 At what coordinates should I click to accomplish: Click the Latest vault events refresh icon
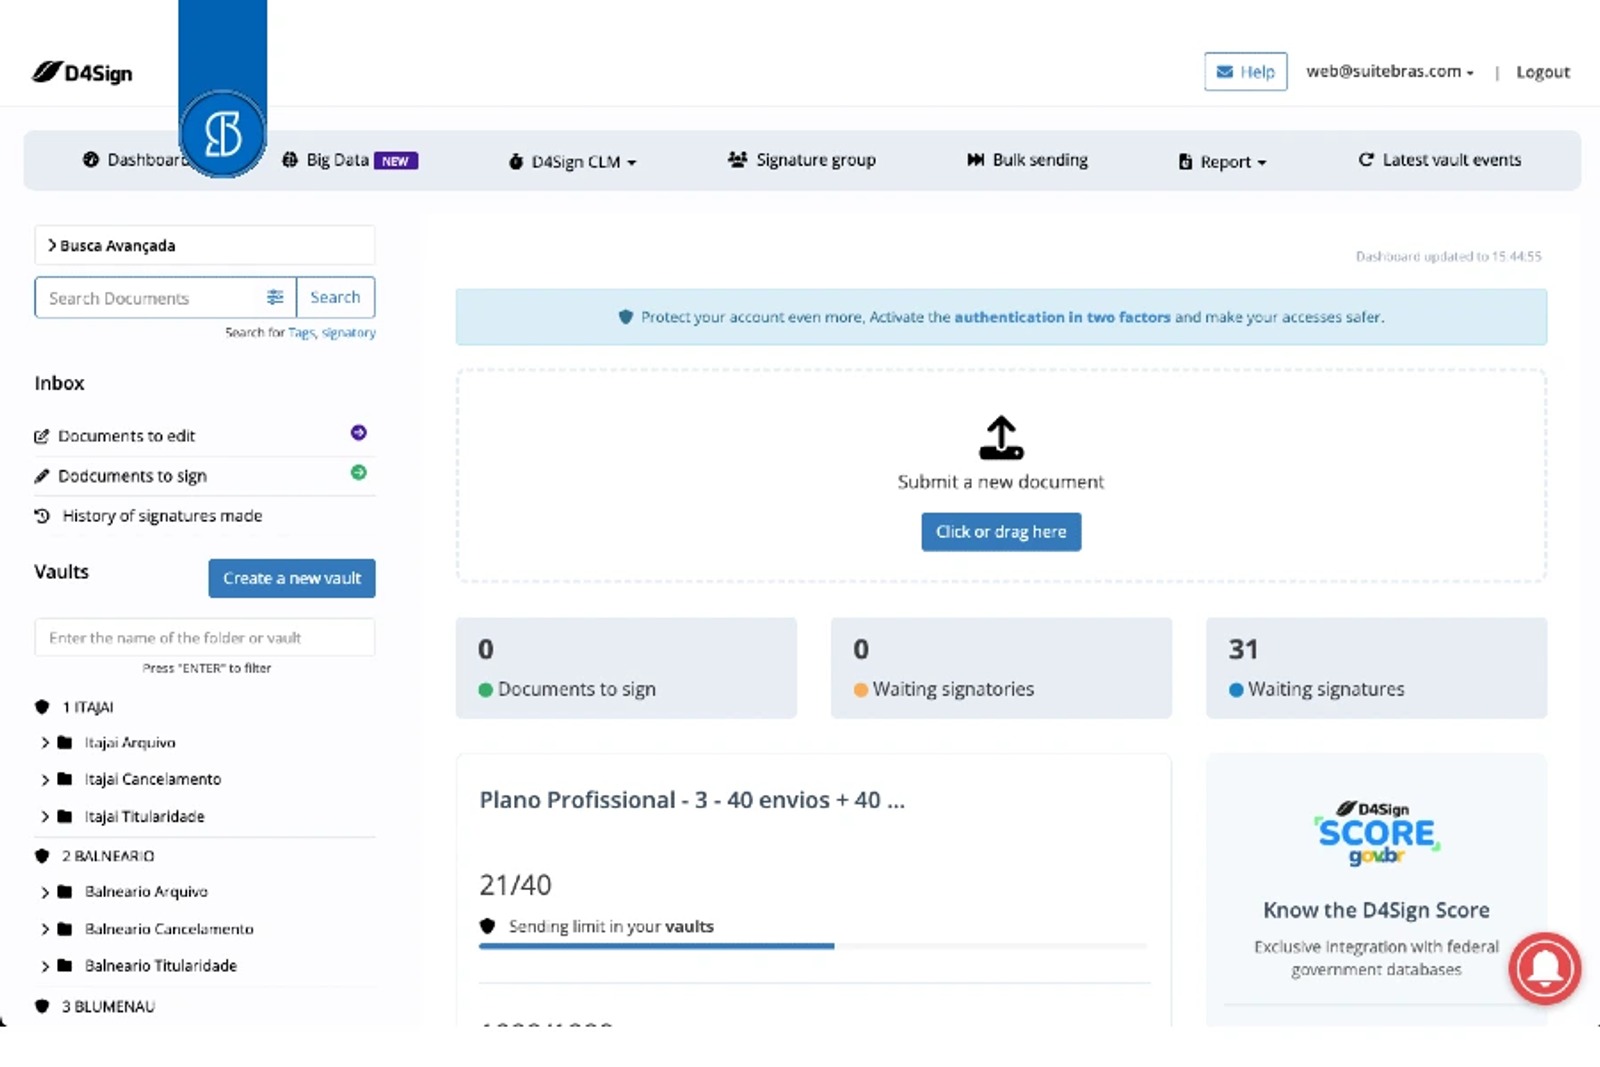click(1366, 159)
